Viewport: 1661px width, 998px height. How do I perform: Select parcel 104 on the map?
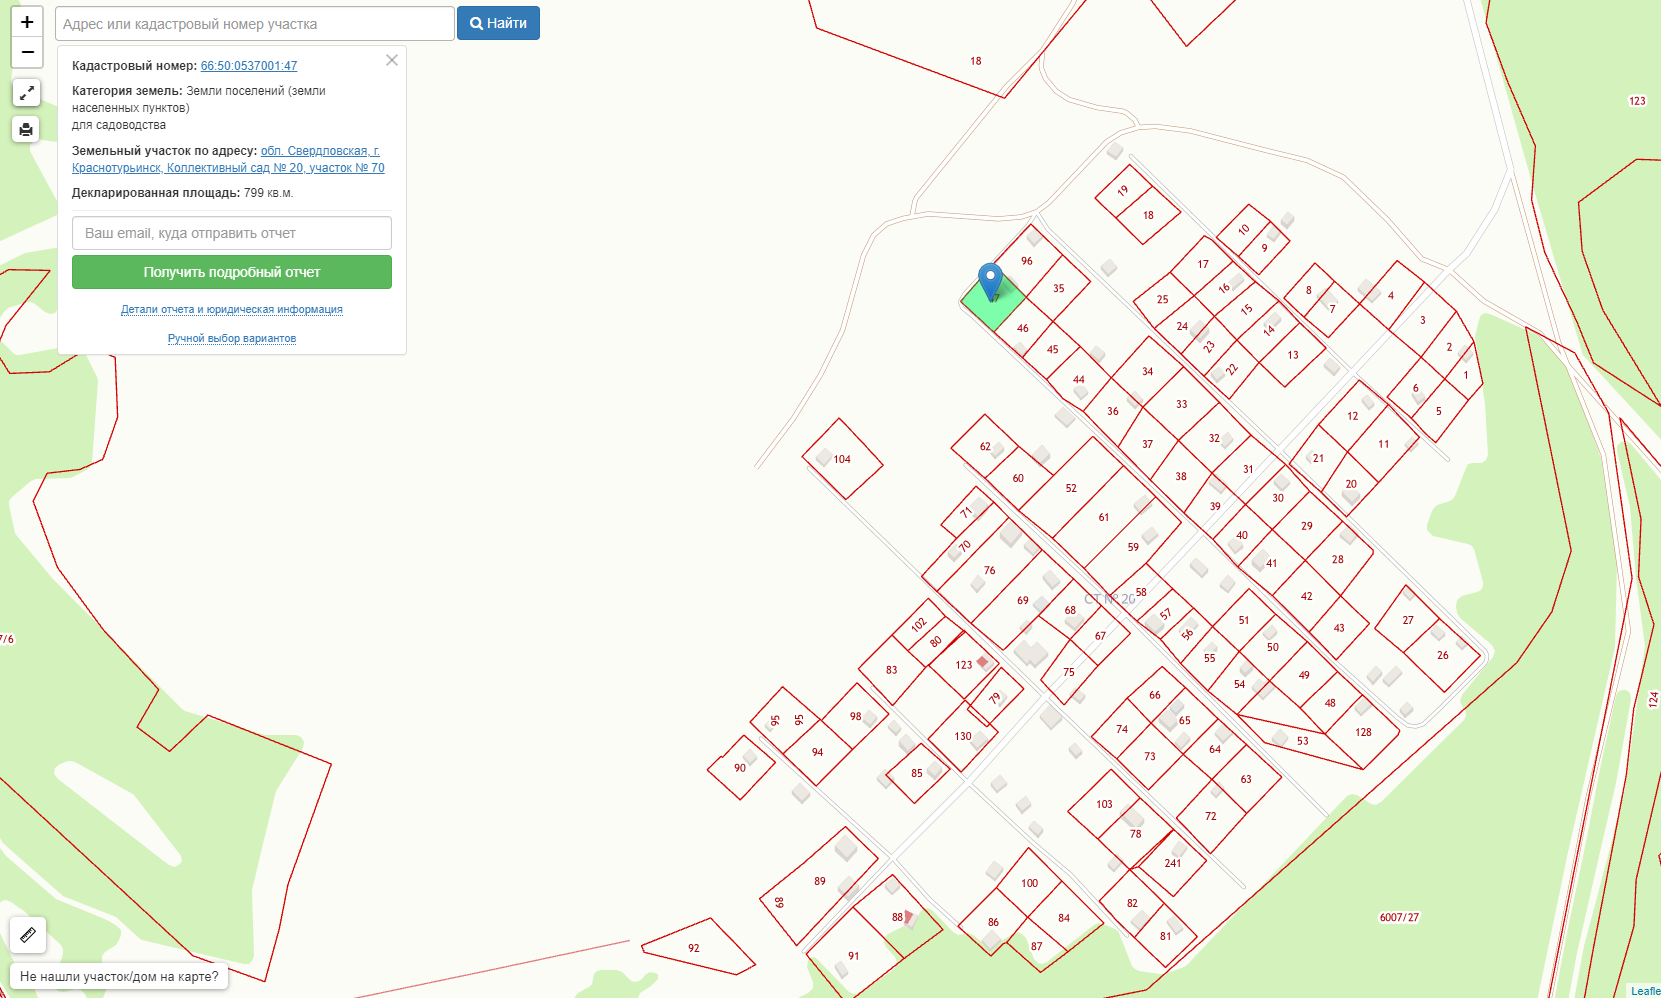tap(842, 459)
